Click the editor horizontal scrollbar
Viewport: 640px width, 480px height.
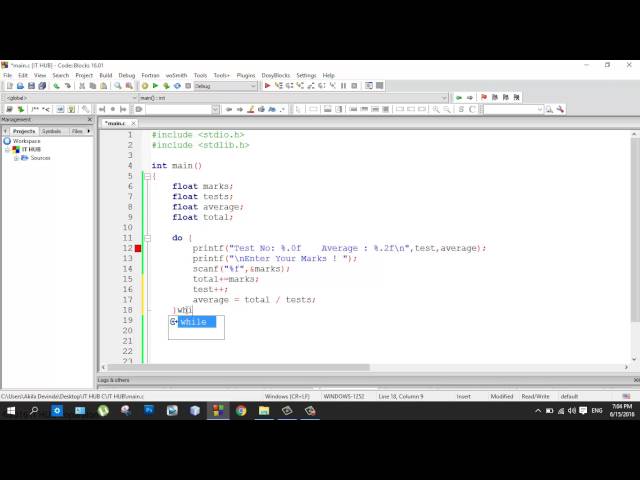click(x=238, y=367)
